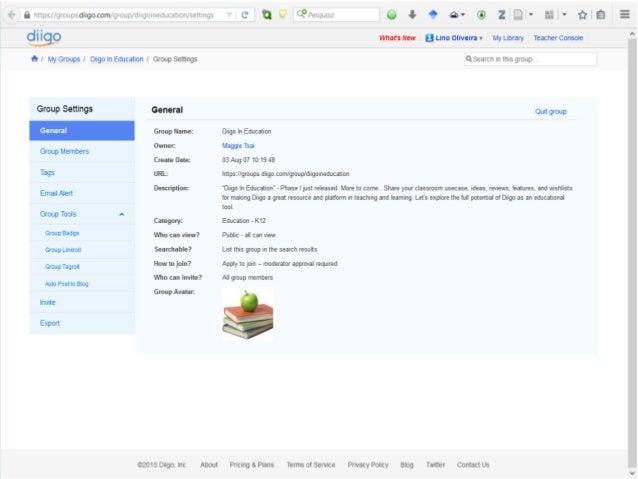This screenshot has height=479, width=638.
Task: Open Group Linkroll tool
Action: tap(63, 250)
